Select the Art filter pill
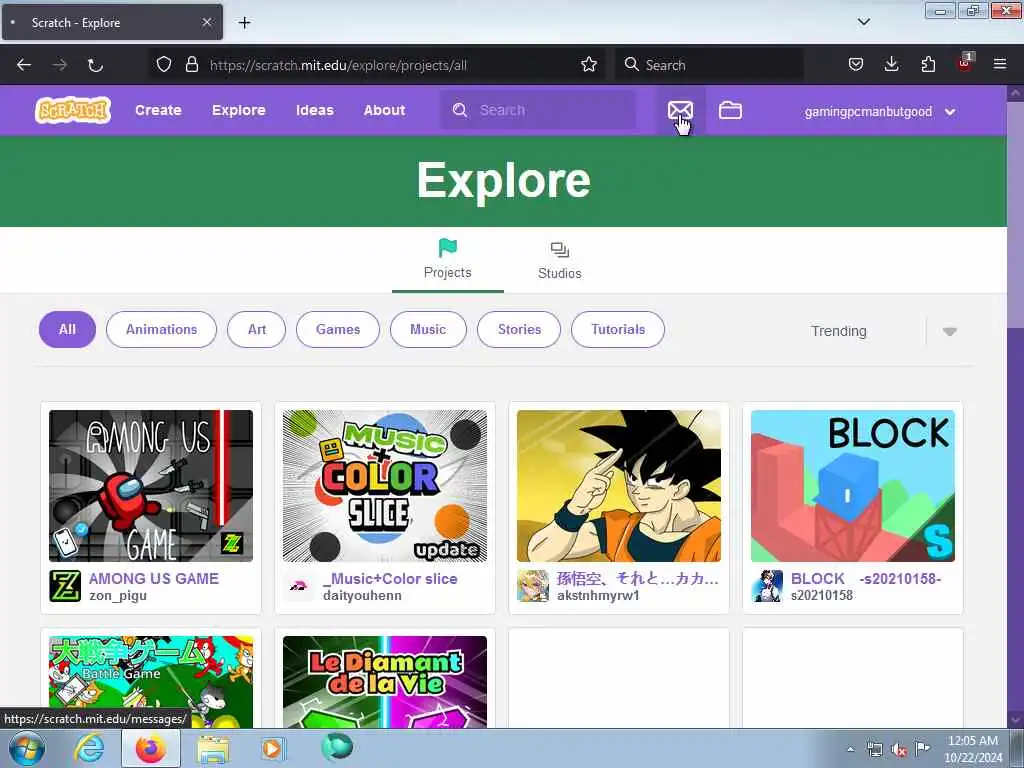Image resolution: width=1024 pixels, height=768 pixels. point(257,329)
